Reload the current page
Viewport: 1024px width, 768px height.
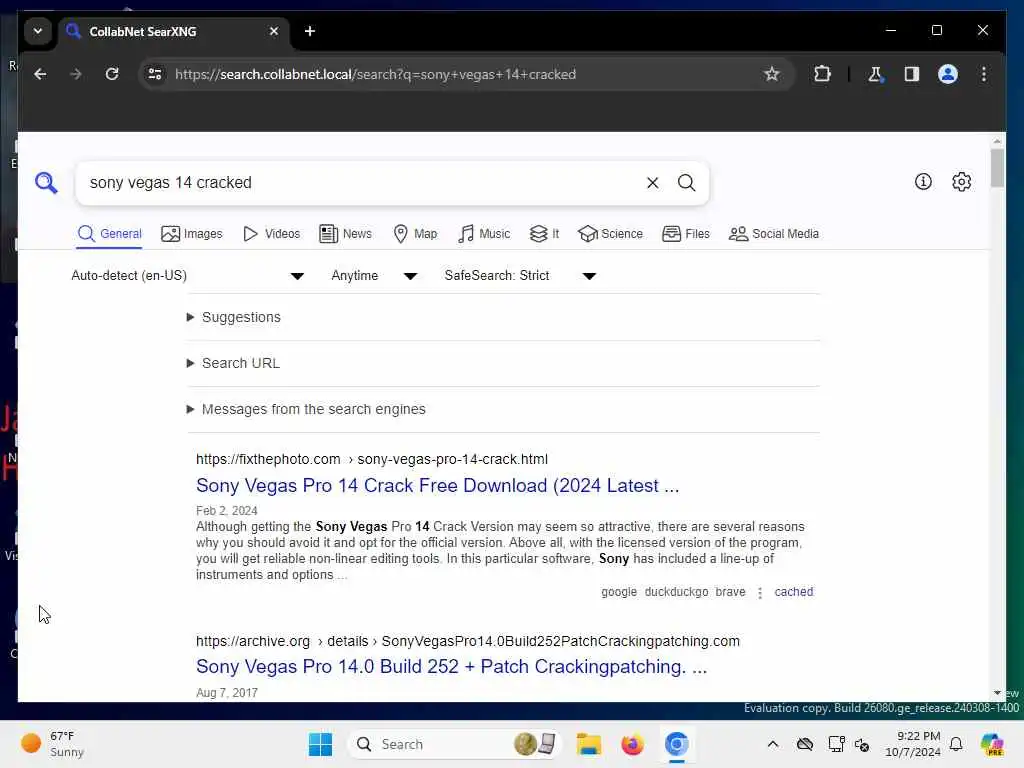(112, 74)
